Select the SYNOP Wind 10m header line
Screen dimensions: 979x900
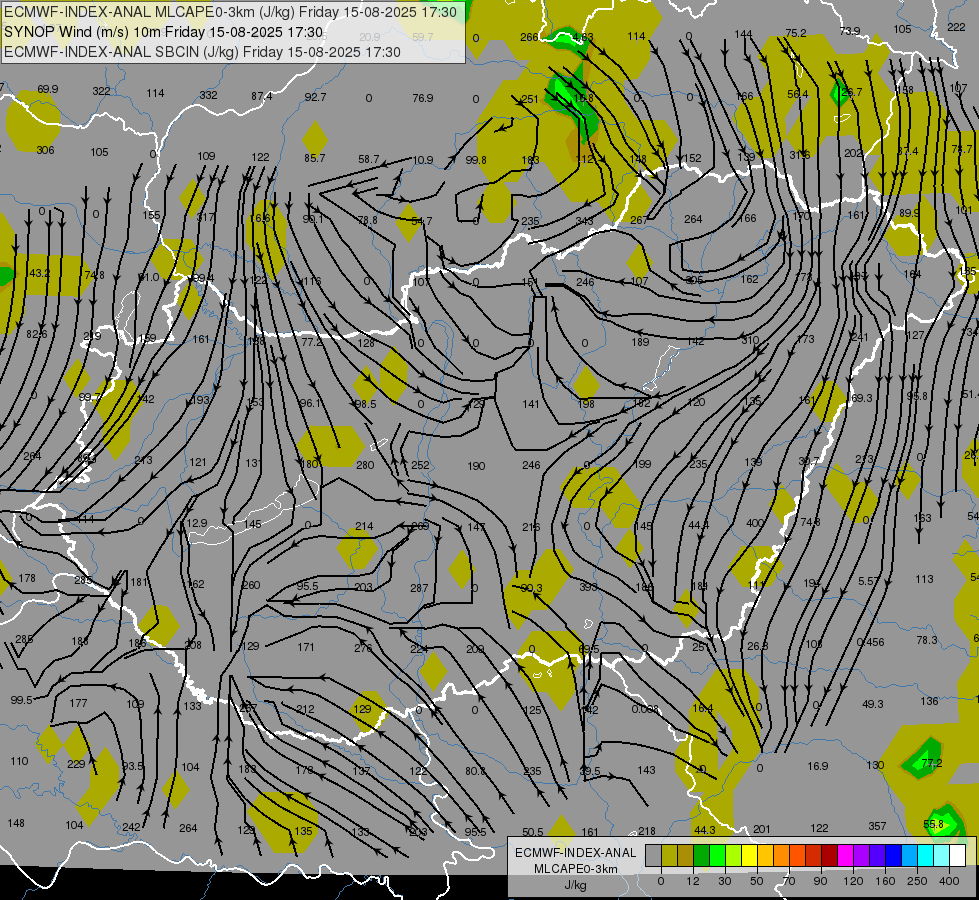click(x=164, y=32)
